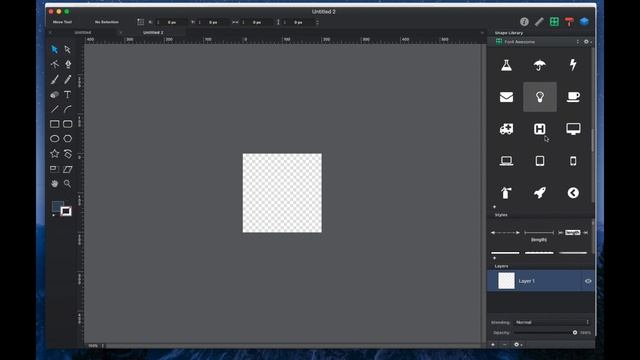Pick the lightning bolt shape
The image size is (640, 360).
point(573,65)
